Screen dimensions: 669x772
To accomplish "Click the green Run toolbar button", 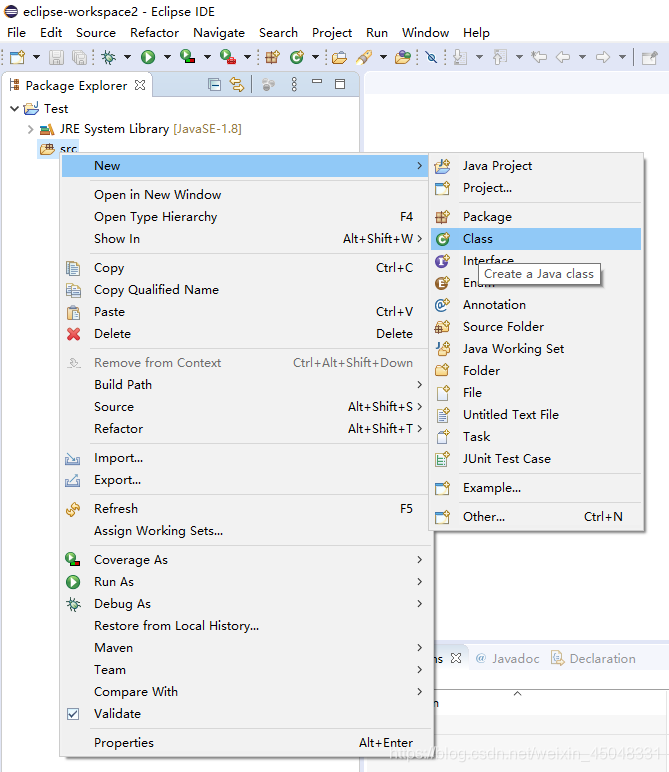I will [148, 57].
